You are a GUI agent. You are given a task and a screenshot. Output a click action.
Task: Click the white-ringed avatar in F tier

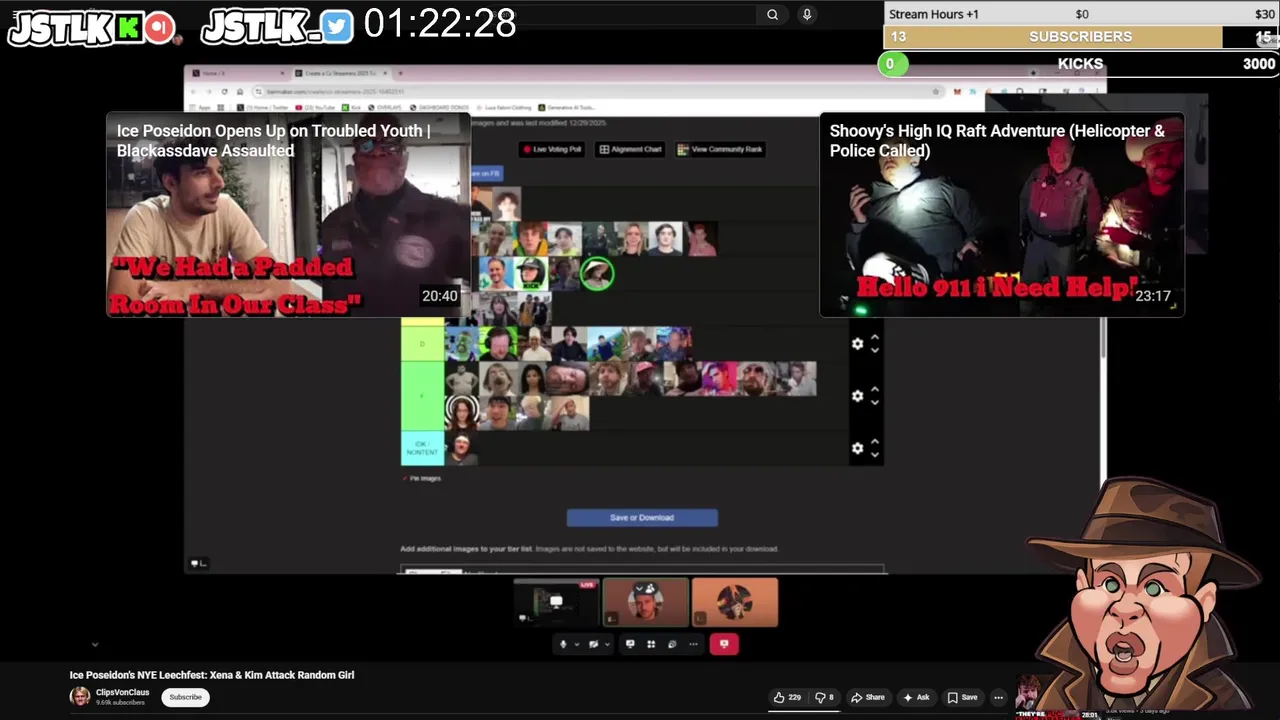coord(461,412)
